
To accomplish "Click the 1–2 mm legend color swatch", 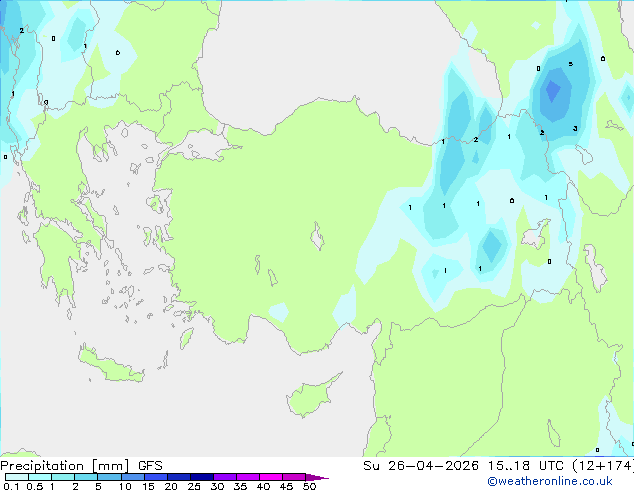I will tap(63, 477).
